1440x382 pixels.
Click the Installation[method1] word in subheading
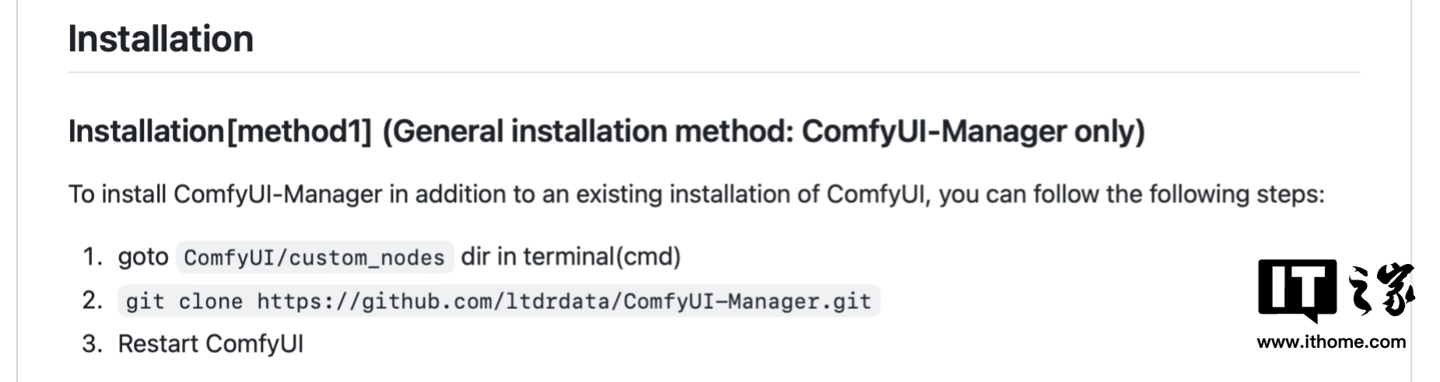tap(220, 132)
